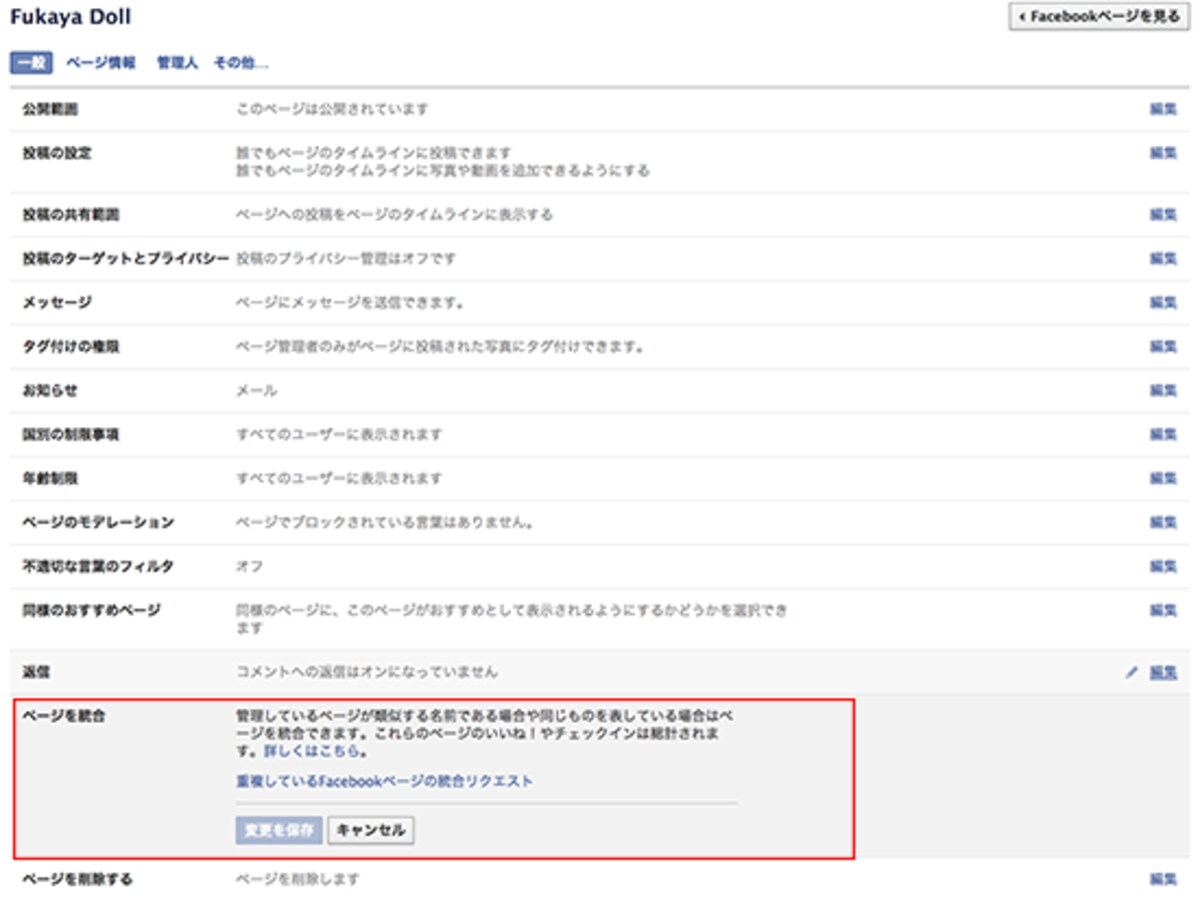Edit the 投稿の設定 row
Viewport: 1200px width, 897px height.
[x=1163, y=153]
